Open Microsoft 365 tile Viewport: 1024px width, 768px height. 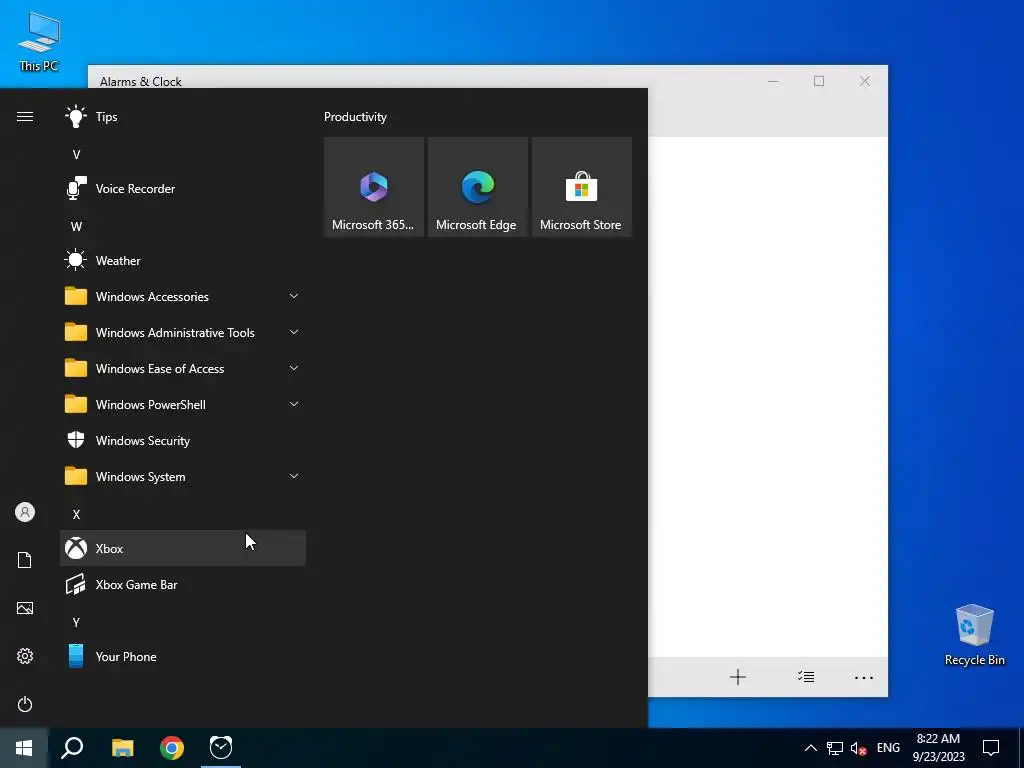(x=374, y=187)
